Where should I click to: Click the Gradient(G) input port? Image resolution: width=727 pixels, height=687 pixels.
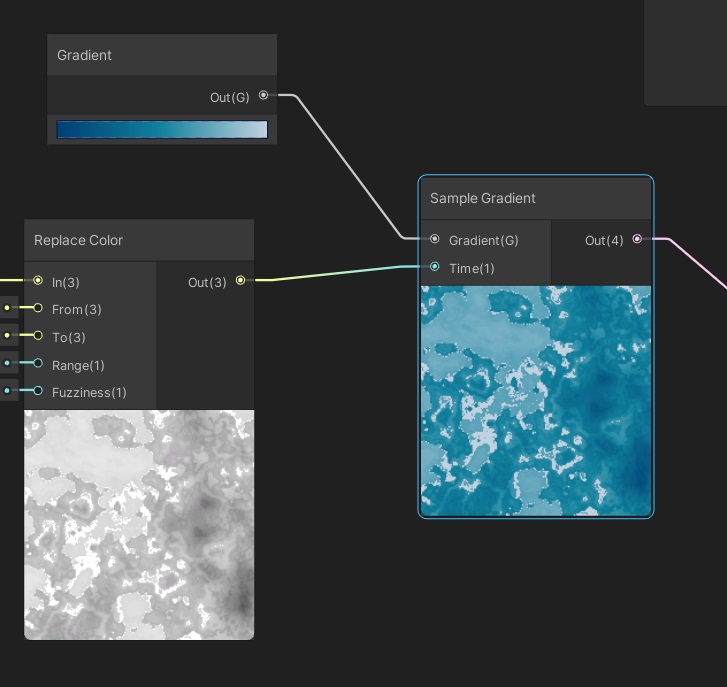434,240
